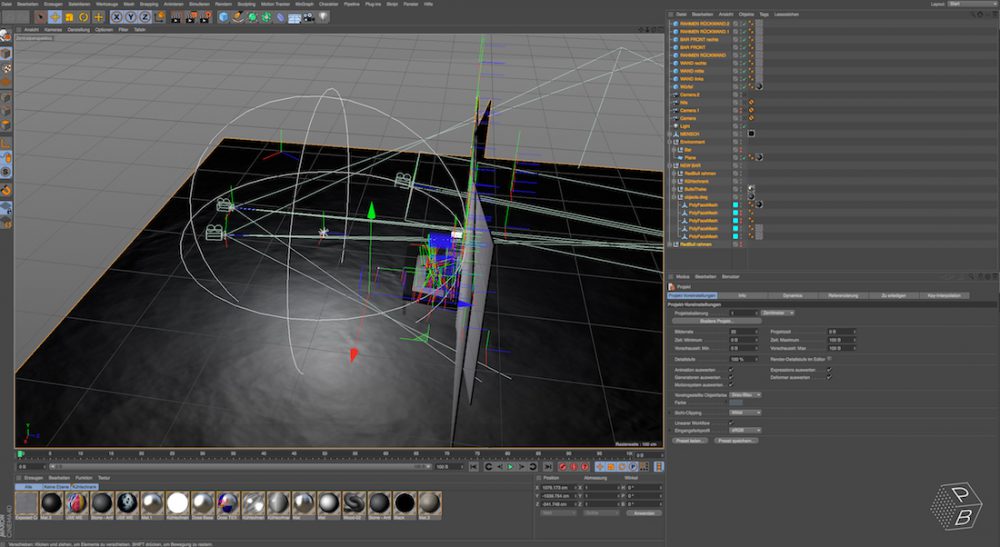
Task: Switch to the Info tab in Attributes
Action: point(742,296)
